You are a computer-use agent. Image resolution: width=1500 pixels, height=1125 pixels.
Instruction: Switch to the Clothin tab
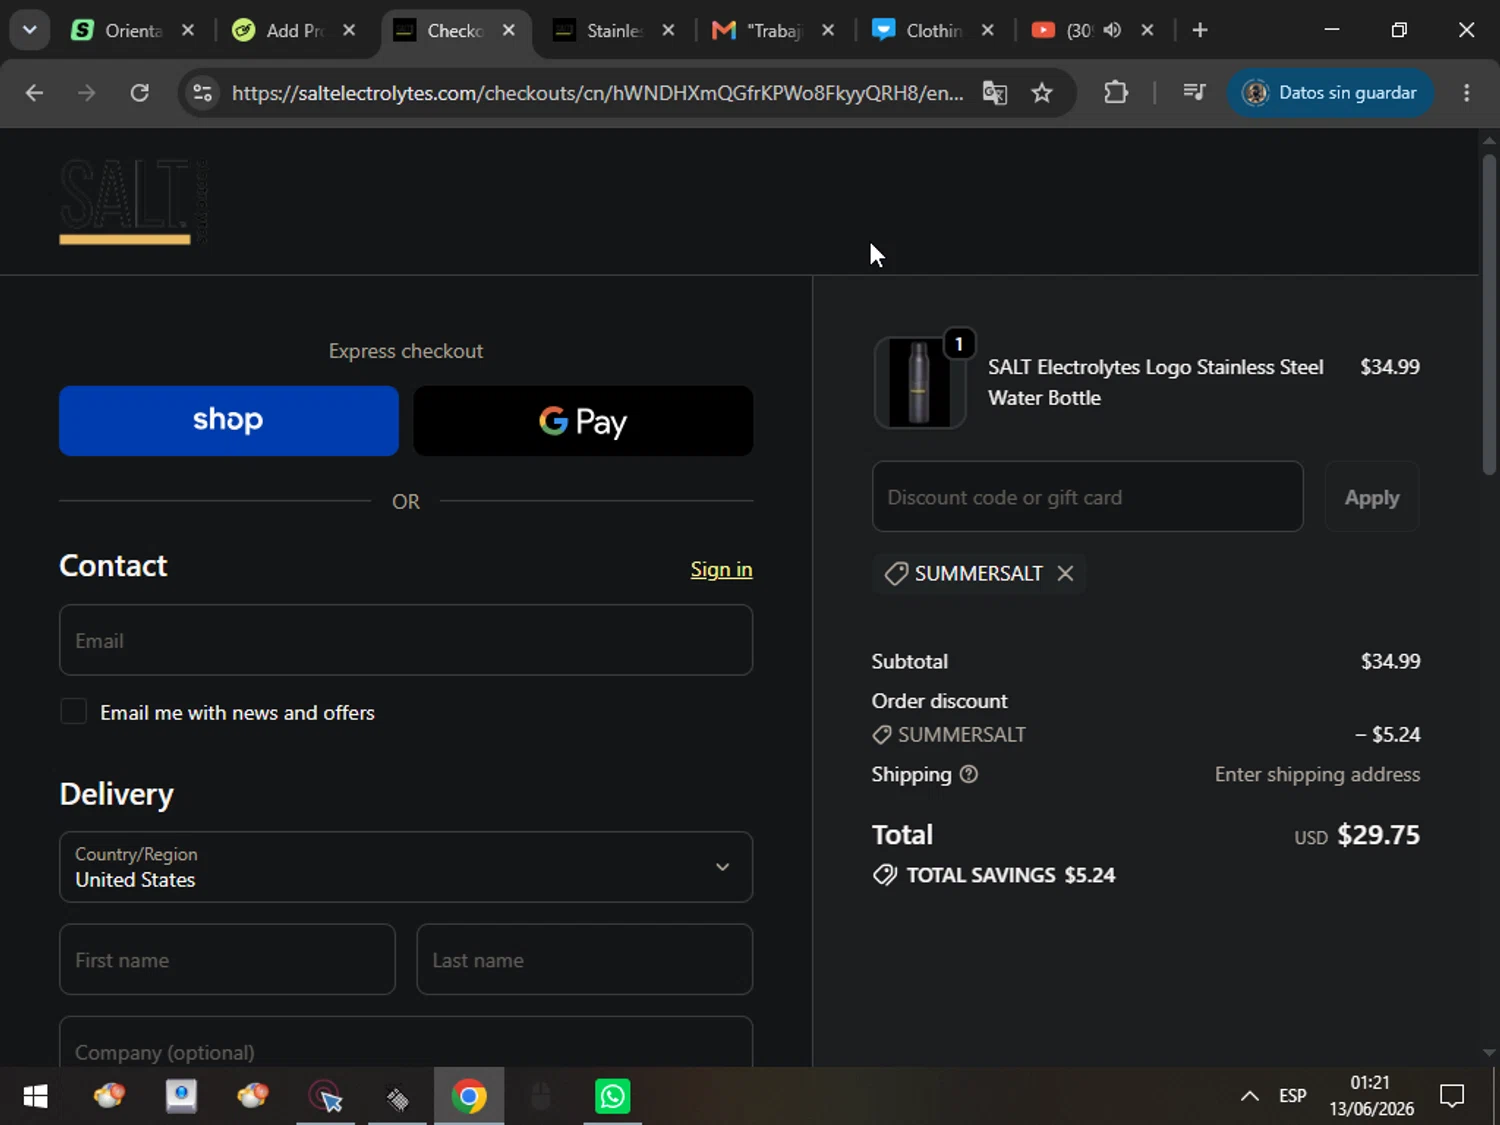coord(932,30)
